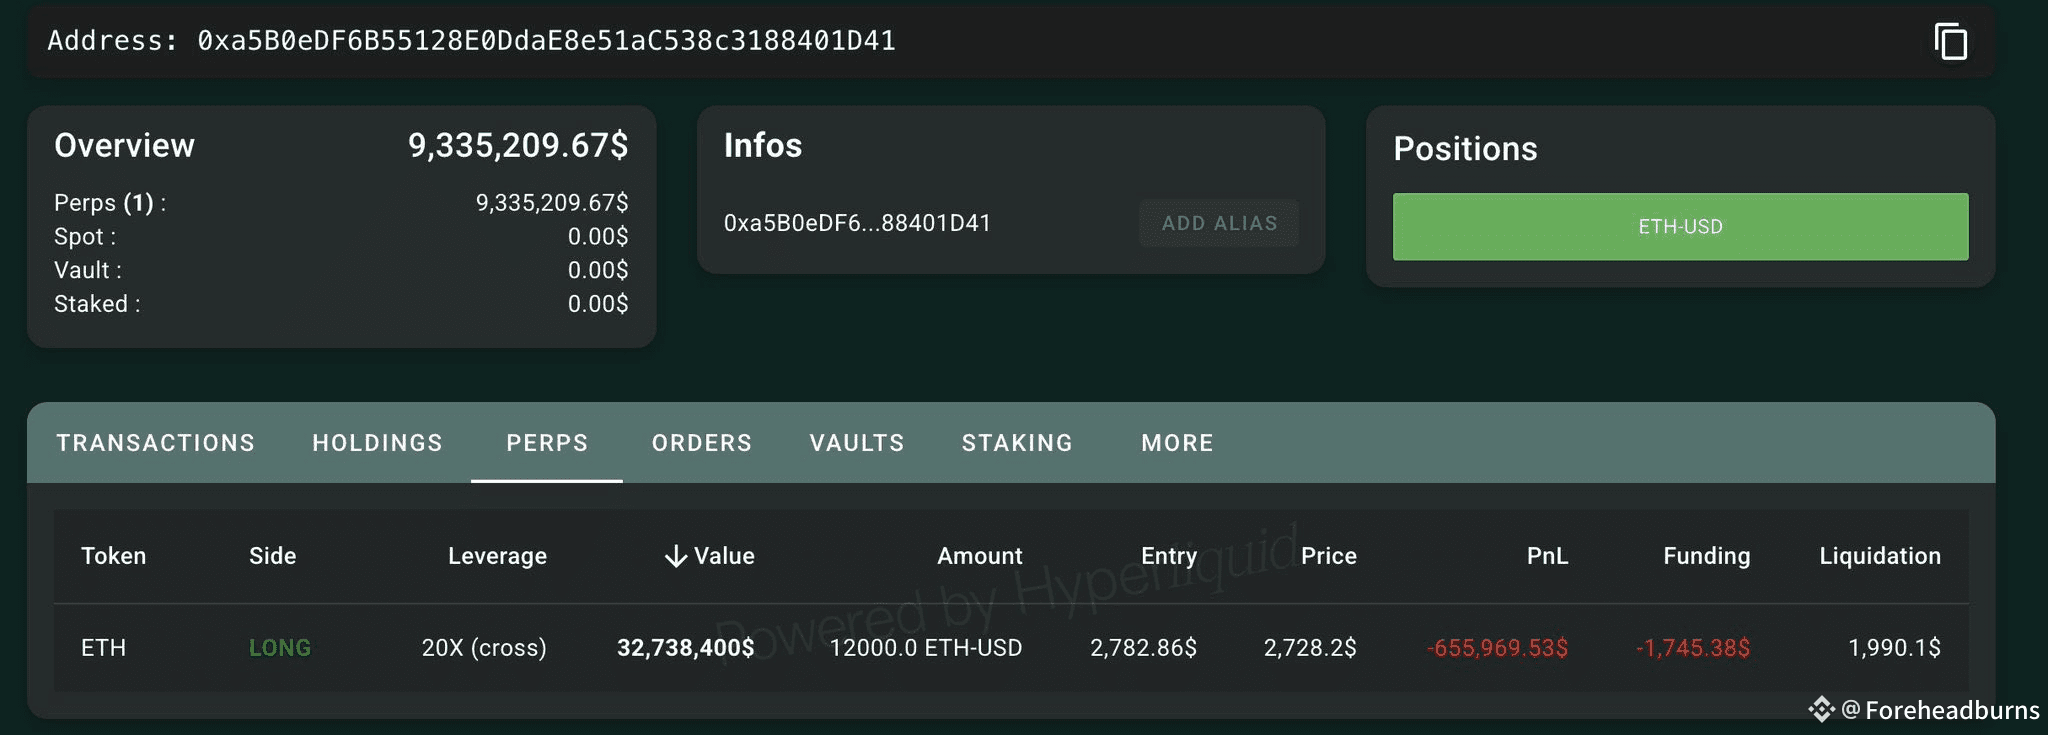Sort by the PnL column header
2048x735 pixels.
(1547, 556)
